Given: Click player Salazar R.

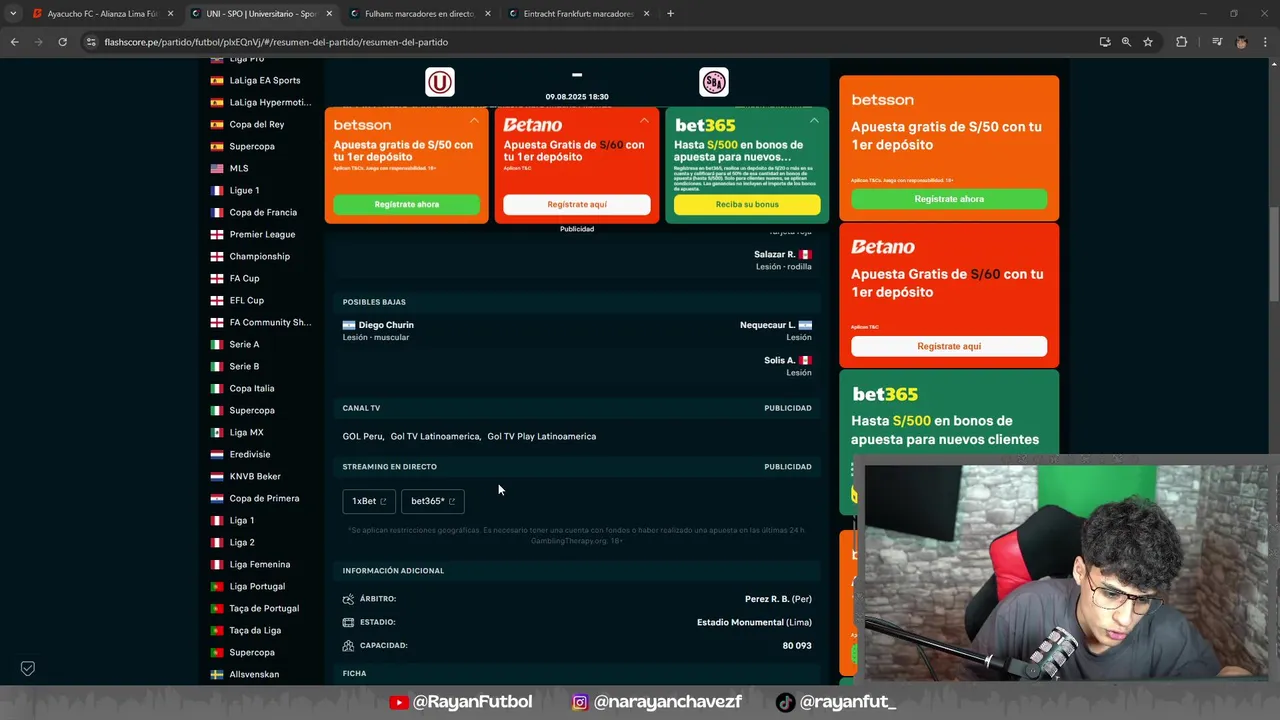Looking at the screenshot, I should [775, 254].
